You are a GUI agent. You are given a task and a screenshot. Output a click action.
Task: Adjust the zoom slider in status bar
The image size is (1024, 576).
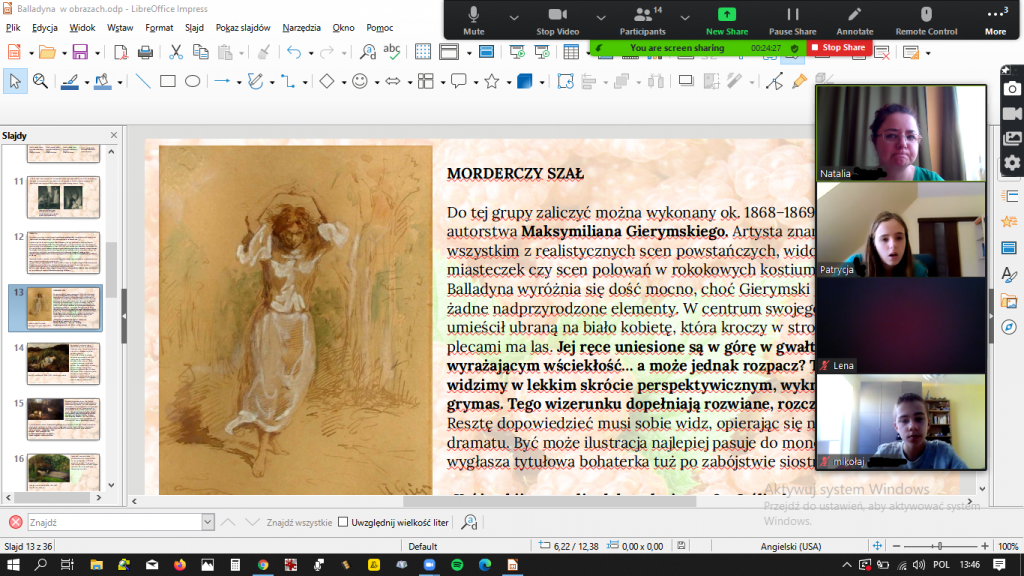(939, 547)
